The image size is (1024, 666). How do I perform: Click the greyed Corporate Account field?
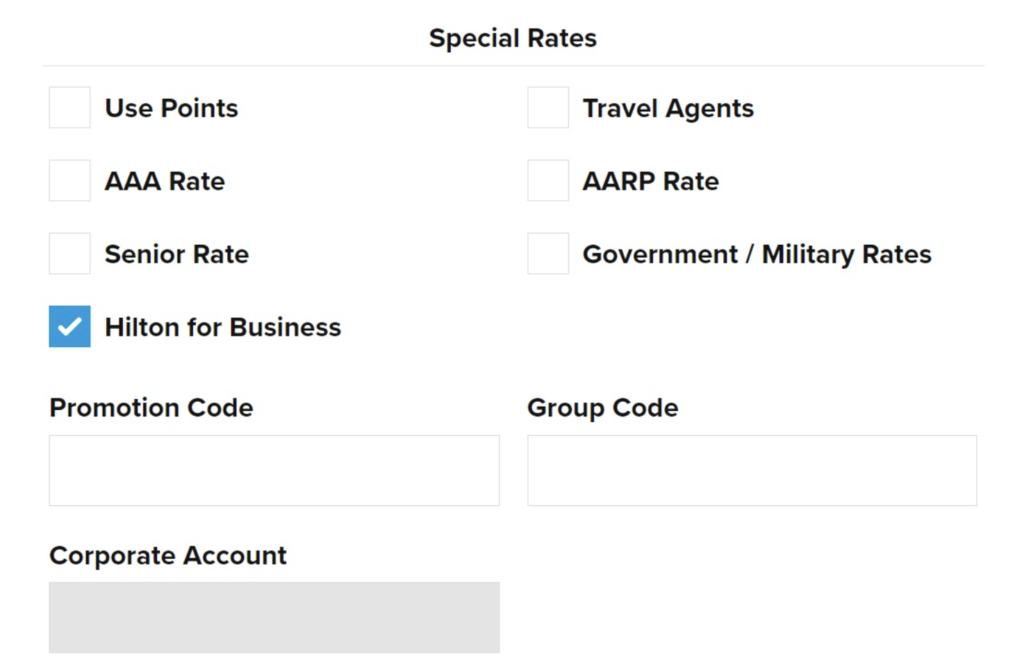(x=274, y=617)
